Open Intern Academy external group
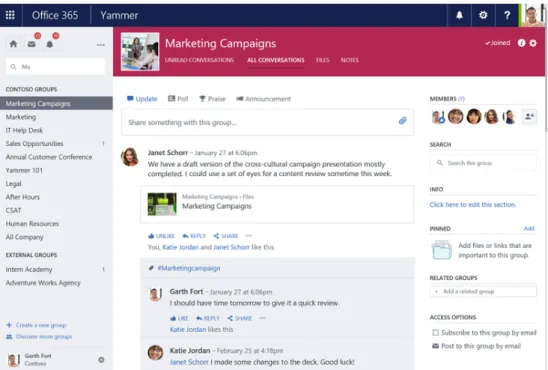548x370 pixels. 29,269
